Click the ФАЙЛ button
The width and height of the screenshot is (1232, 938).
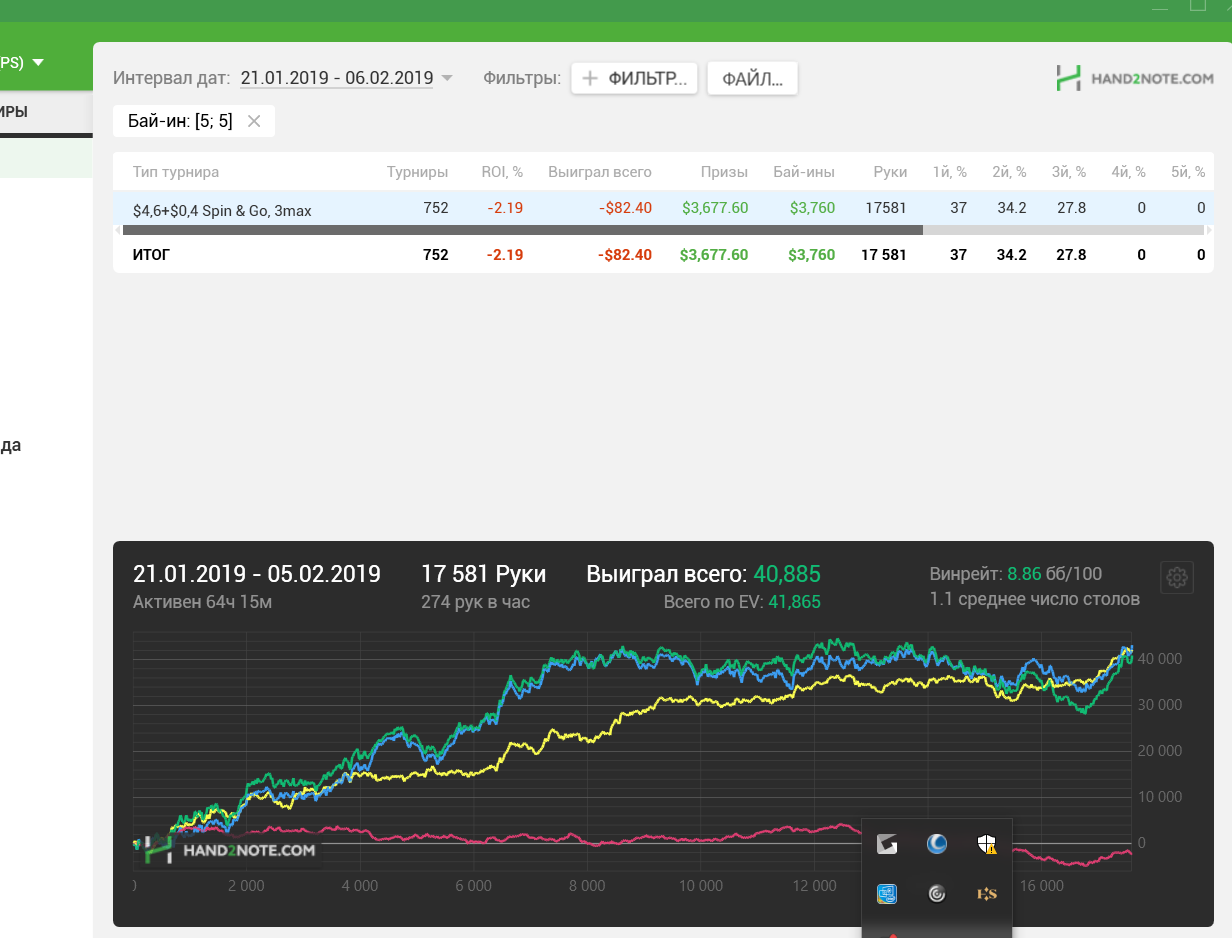click(752, 78)
